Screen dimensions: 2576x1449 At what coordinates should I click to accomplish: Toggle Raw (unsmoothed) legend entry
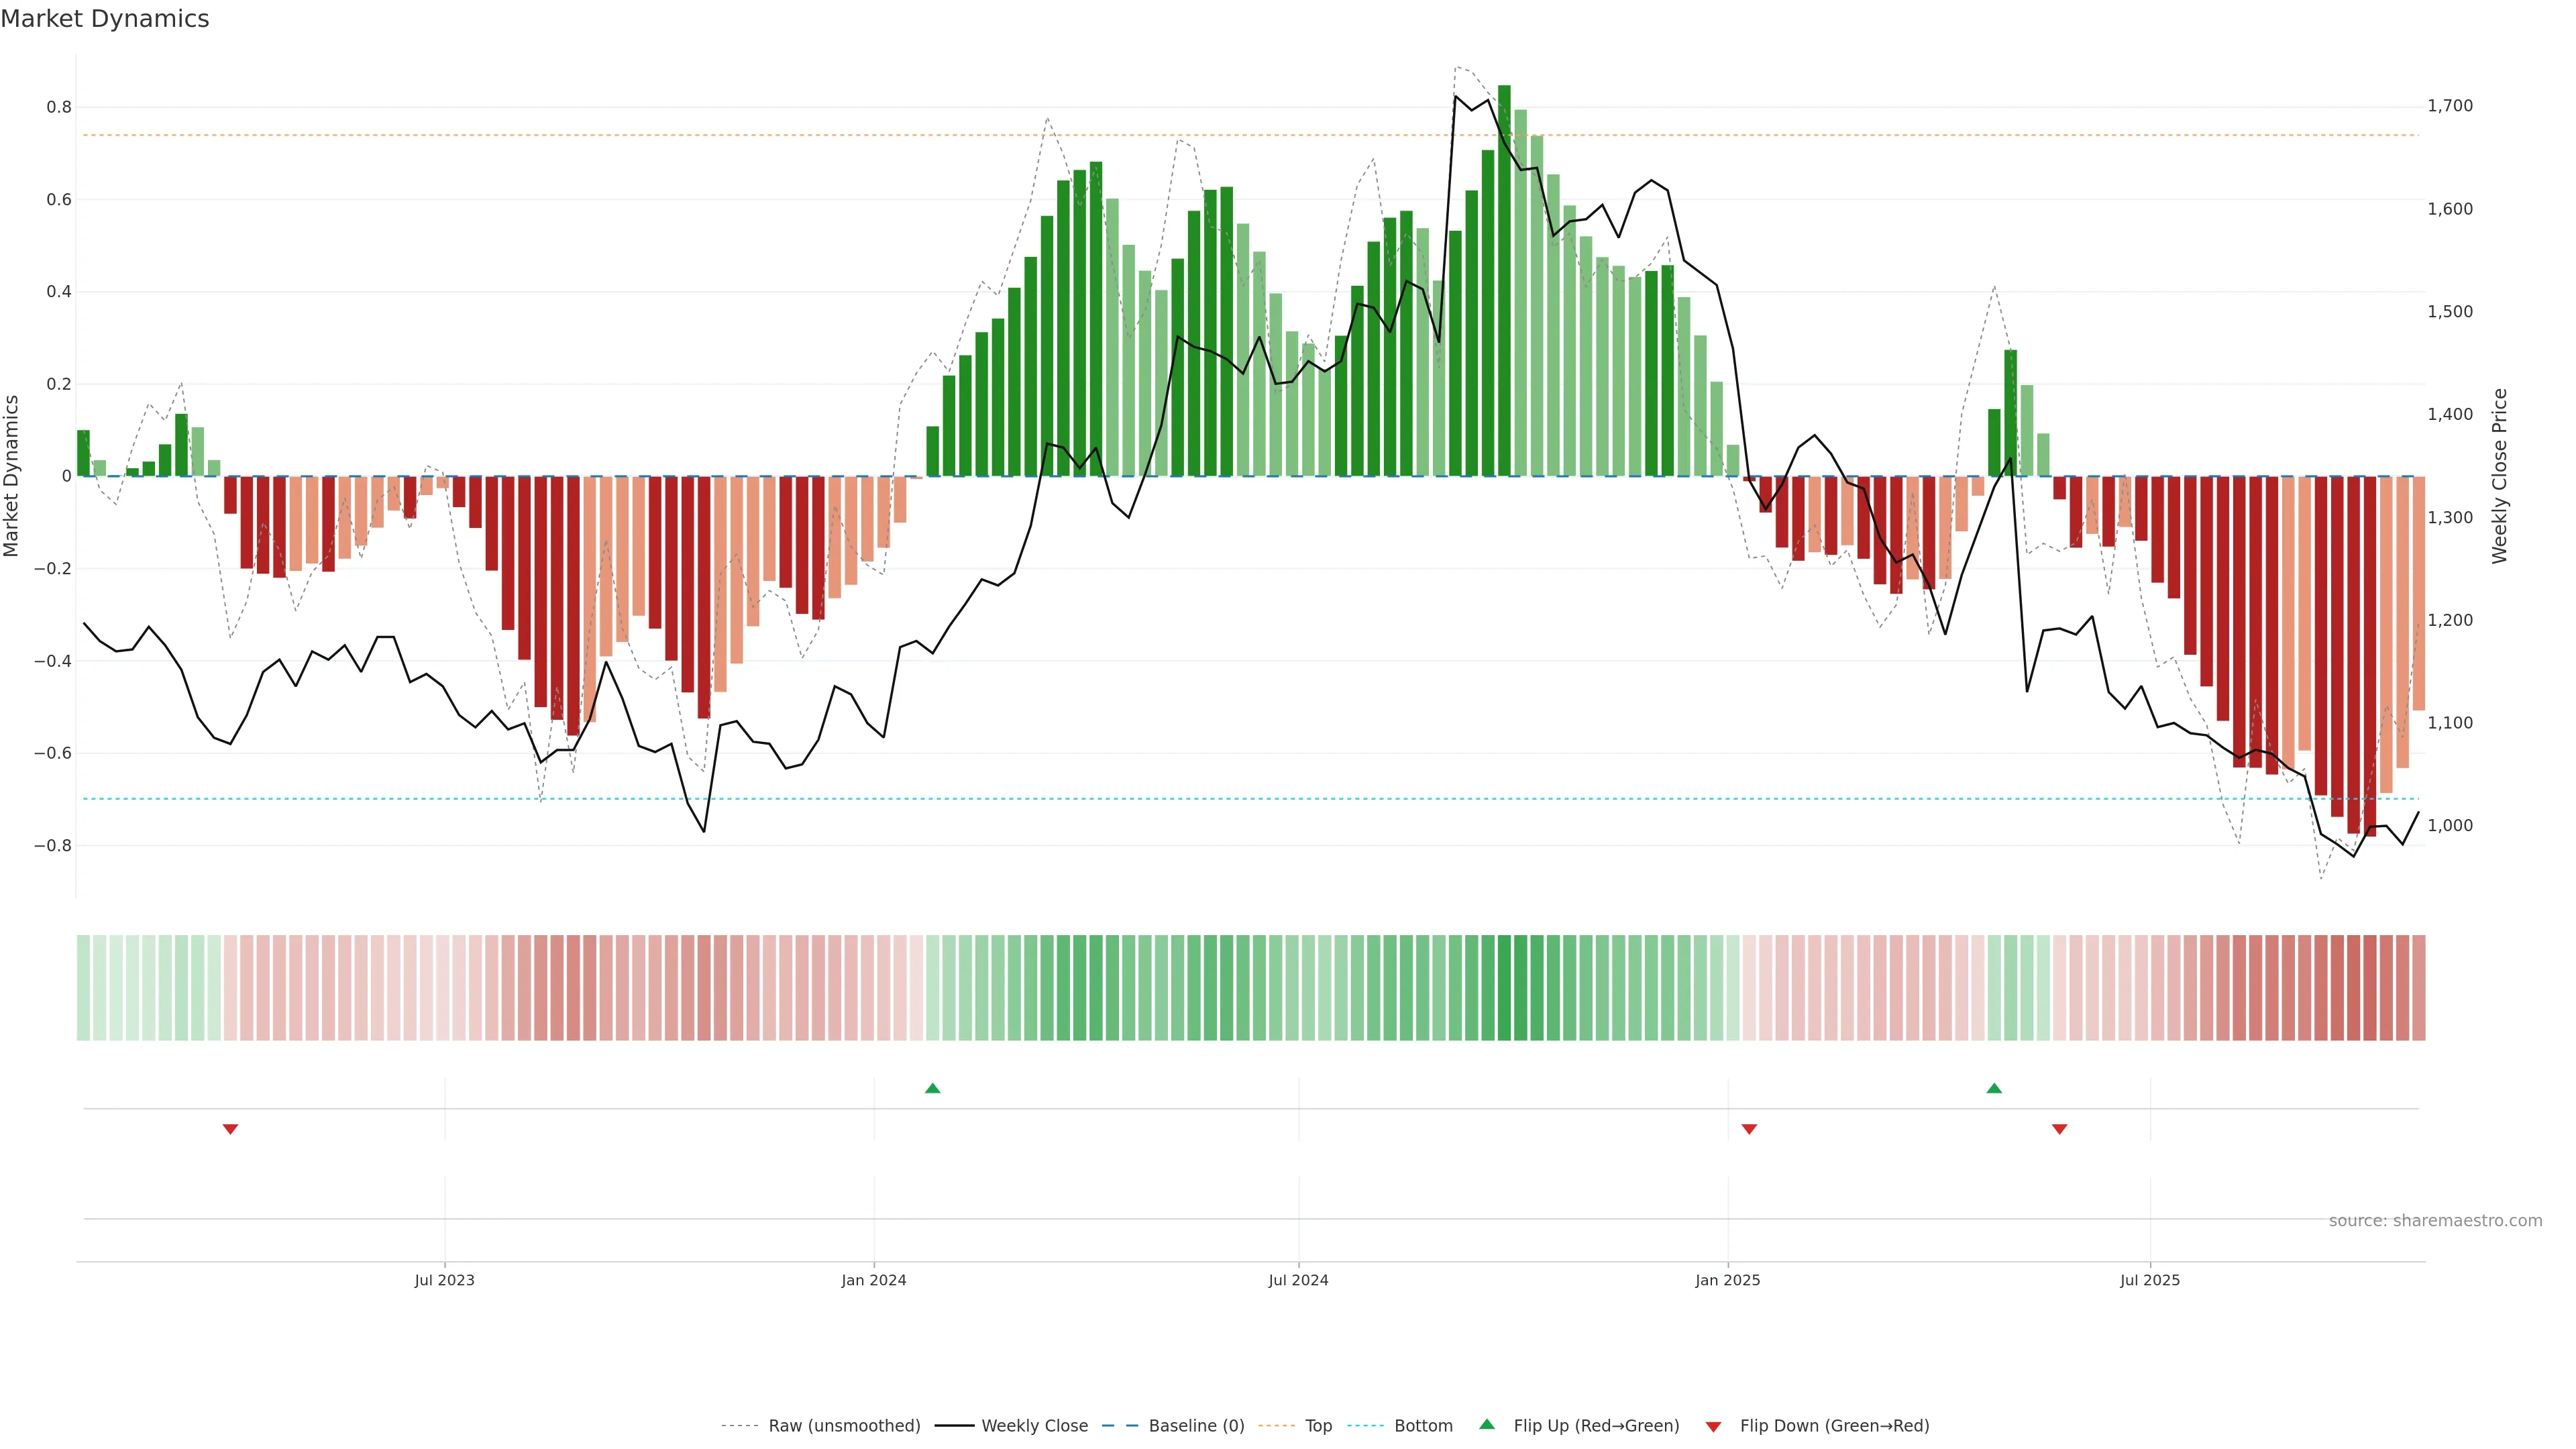coord(844,1426)
